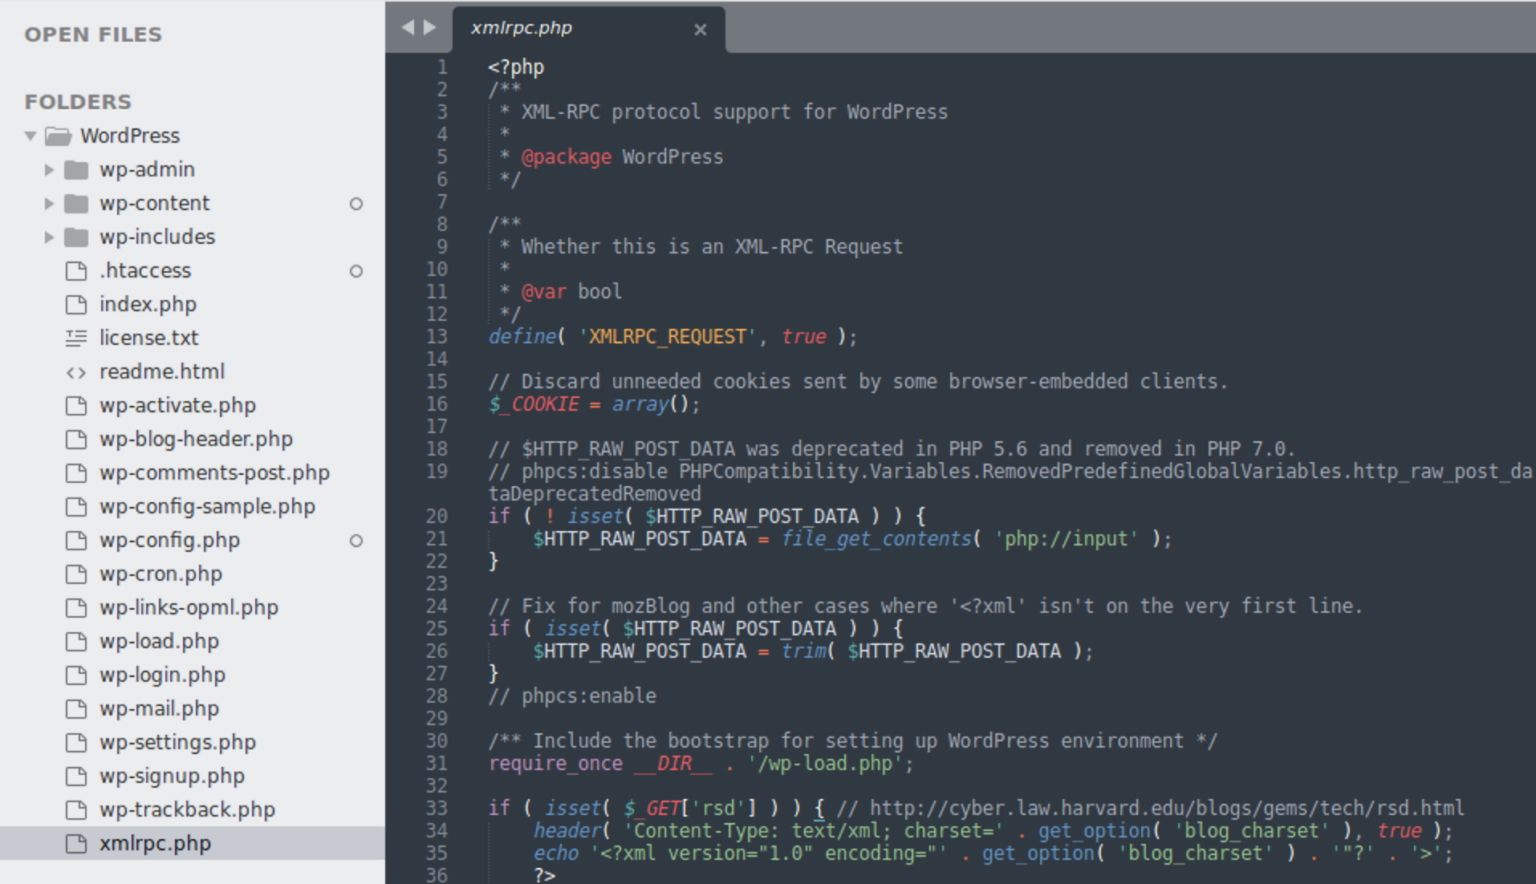Click the status circle next to .htaccess

[356, 270]
